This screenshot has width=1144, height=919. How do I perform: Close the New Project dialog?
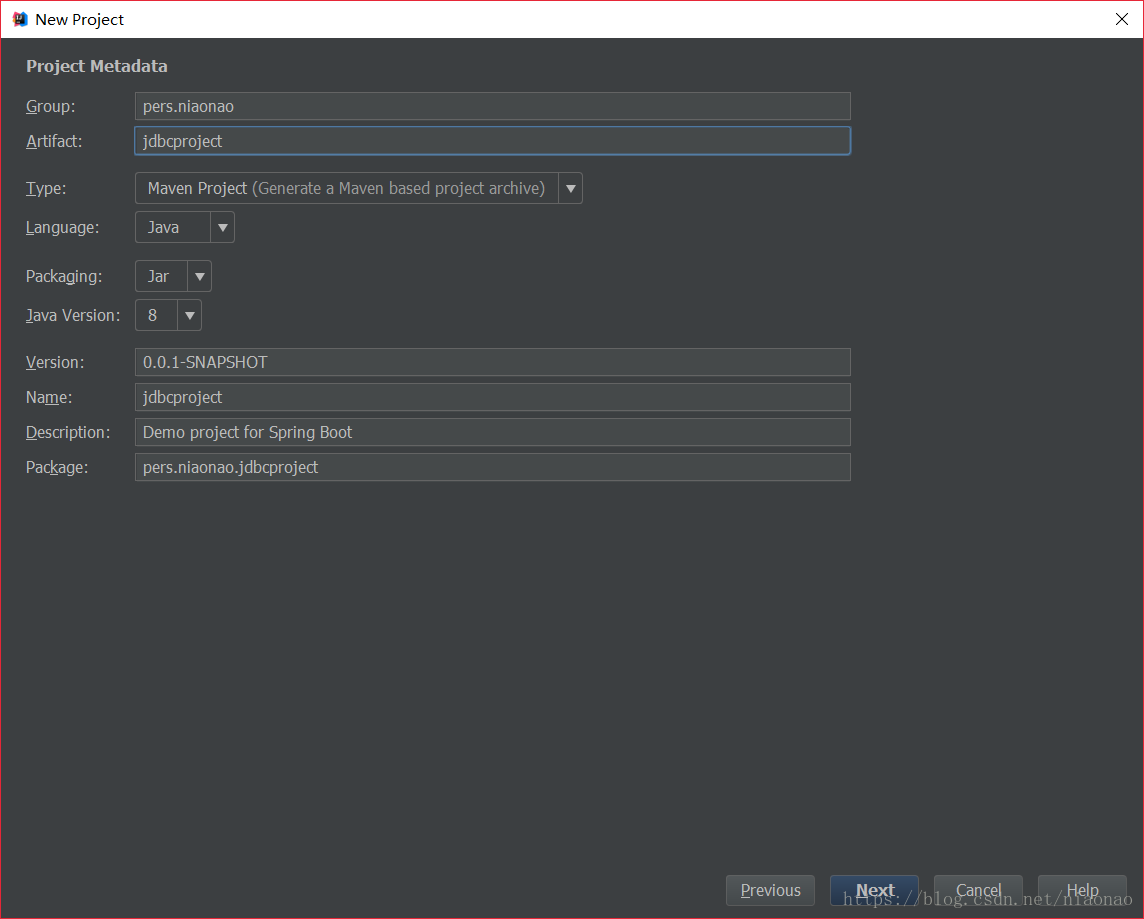(x=1121, y=19)
